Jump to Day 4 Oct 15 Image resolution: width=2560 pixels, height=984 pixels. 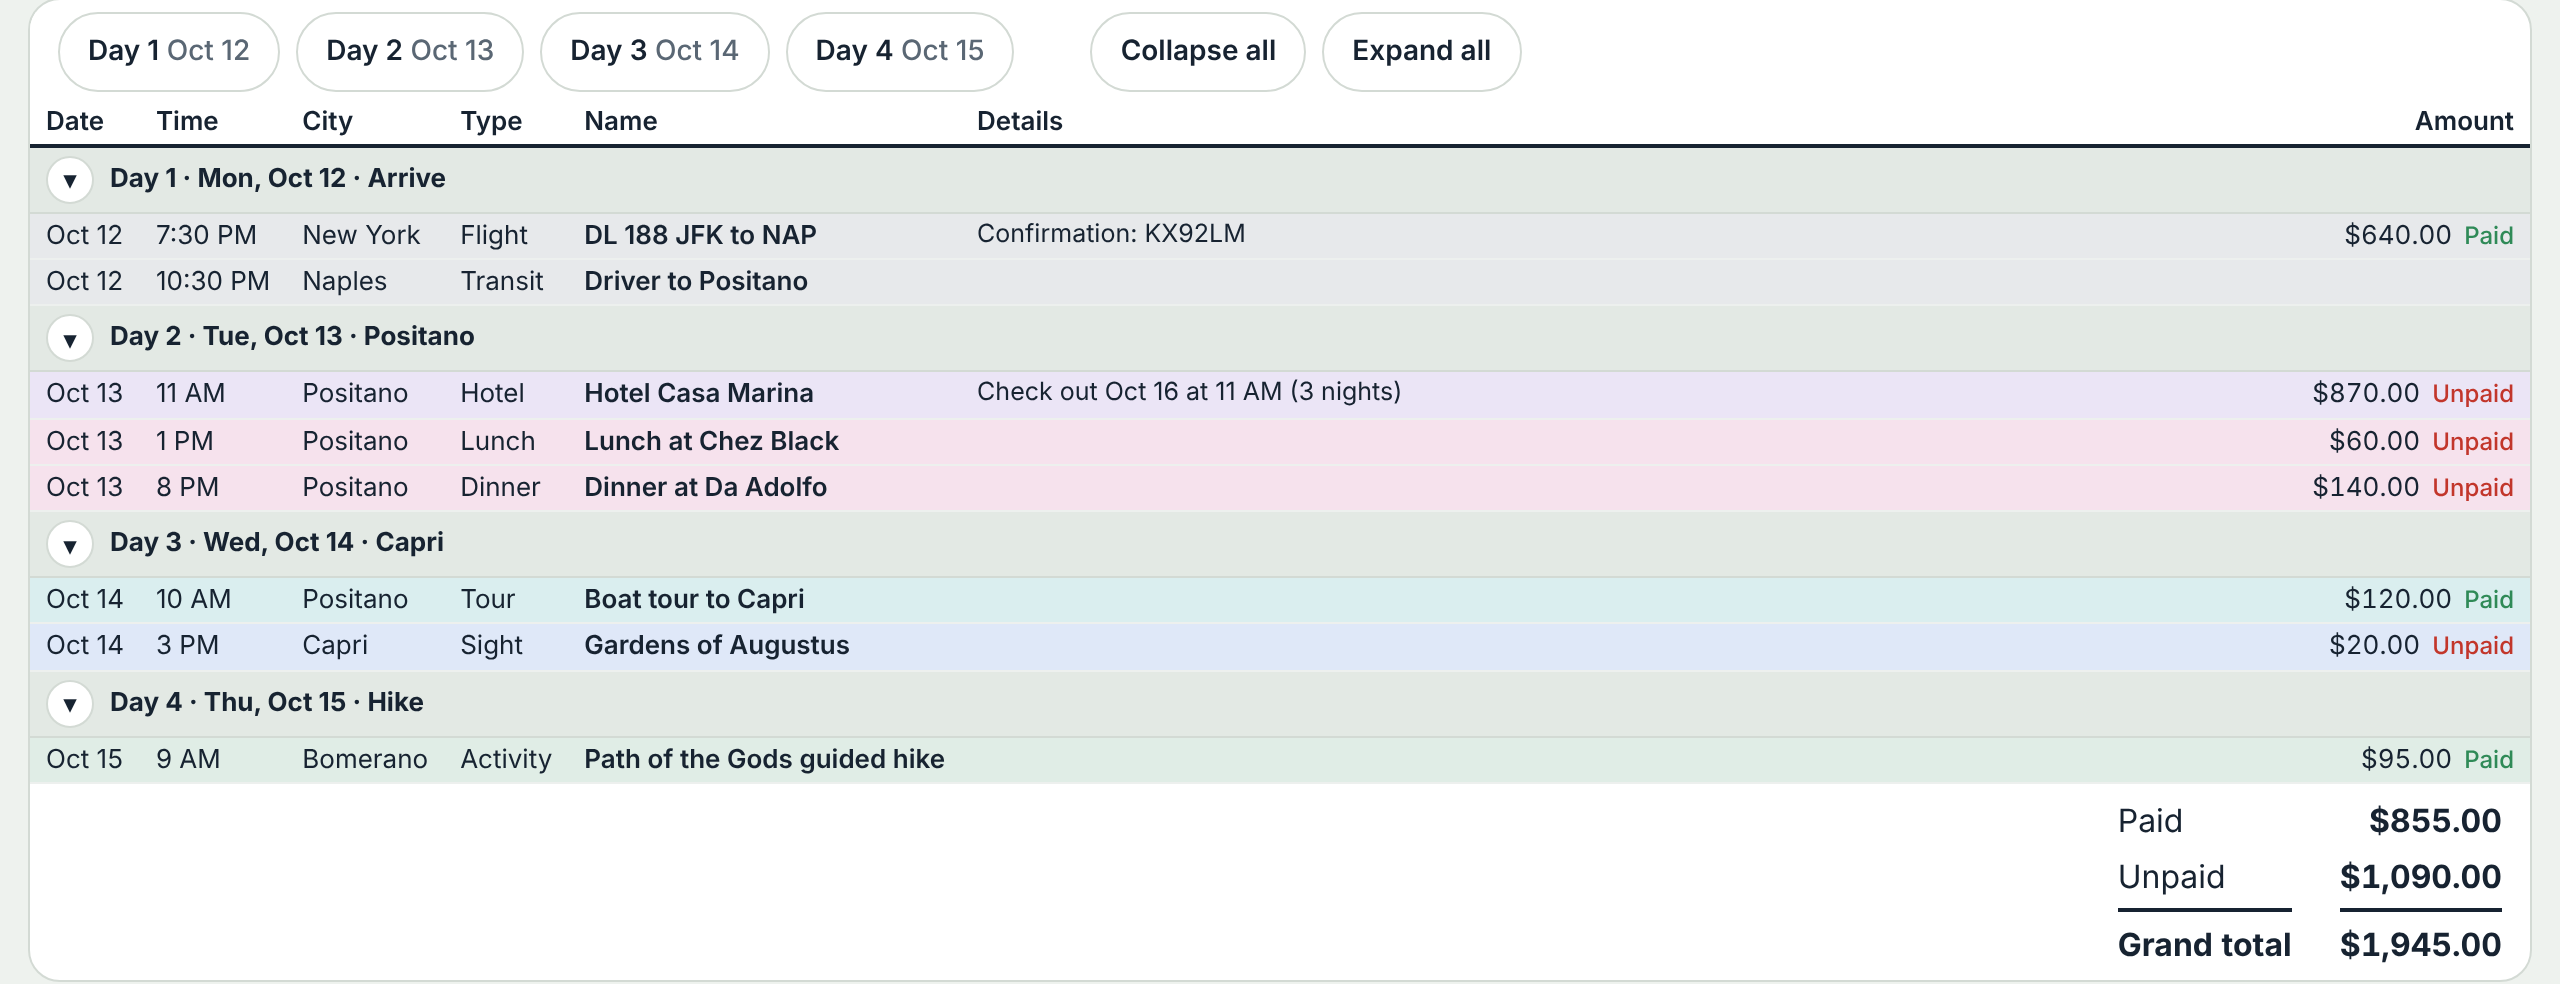click(900, 51)
